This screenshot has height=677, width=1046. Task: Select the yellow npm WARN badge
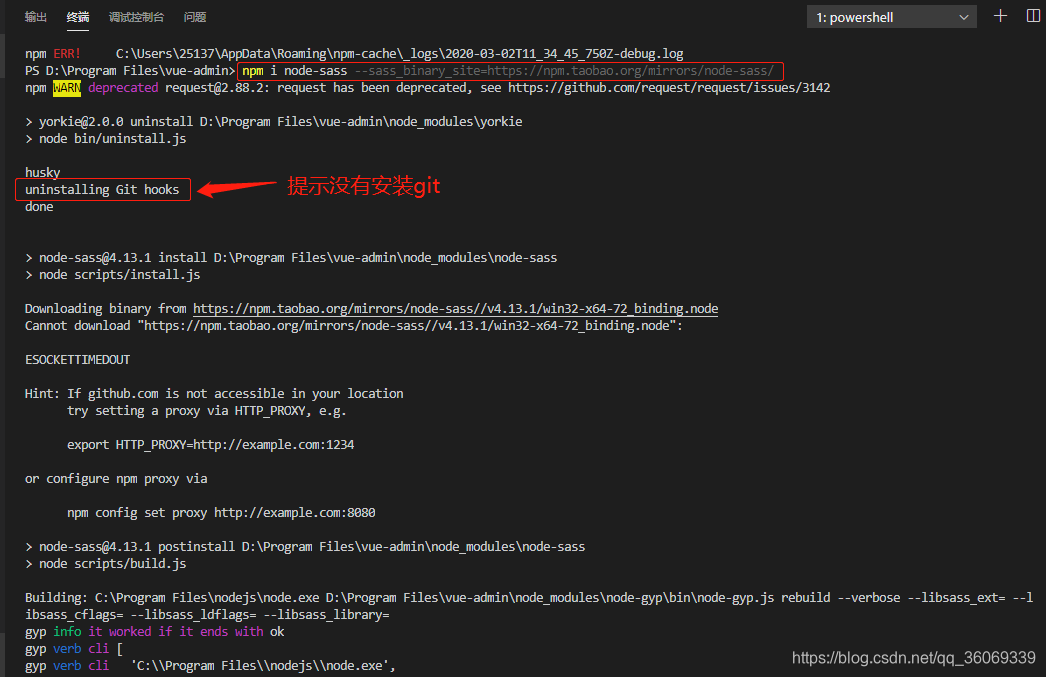(x=67, y=87)
